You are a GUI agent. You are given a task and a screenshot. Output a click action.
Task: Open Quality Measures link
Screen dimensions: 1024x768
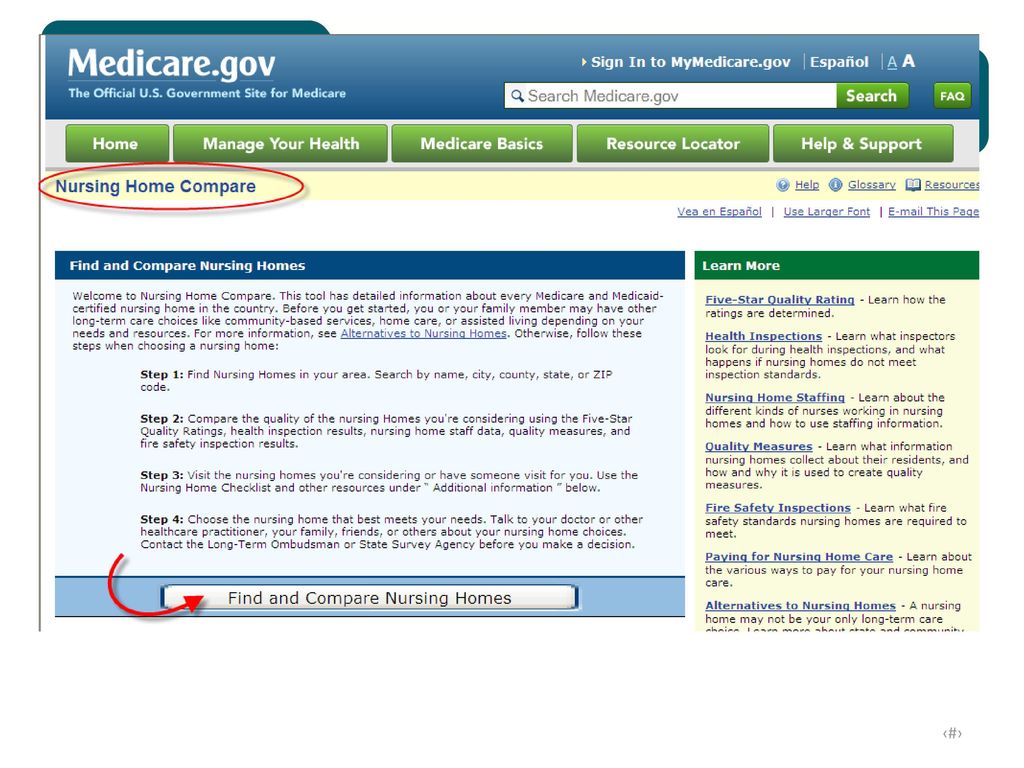759,447
